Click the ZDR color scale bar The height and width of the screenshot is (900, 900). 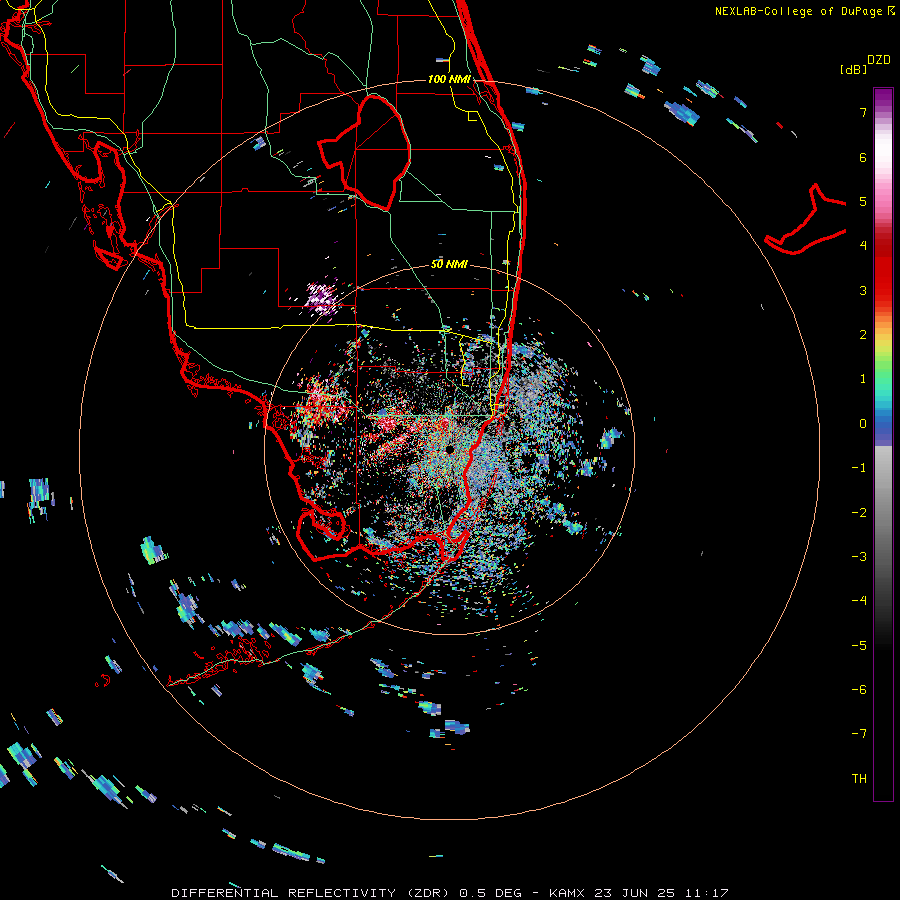point(883,444)
